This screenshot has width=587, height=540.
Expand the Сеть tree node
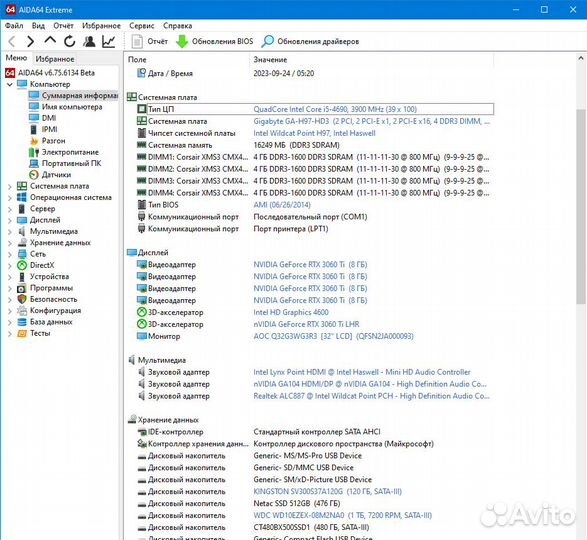tap(10, 254)
